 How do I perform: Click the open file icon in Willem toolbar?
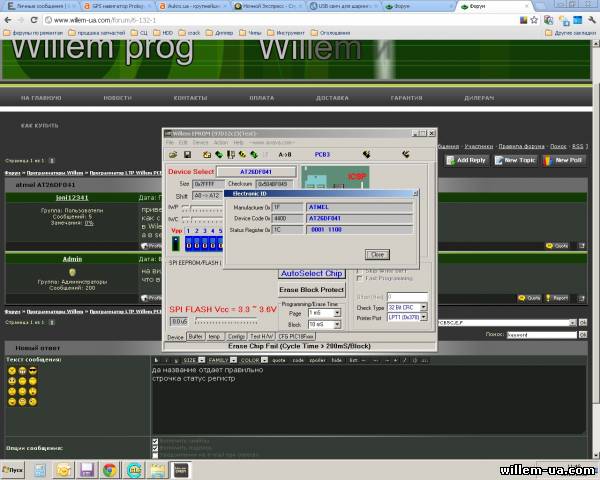173,155
